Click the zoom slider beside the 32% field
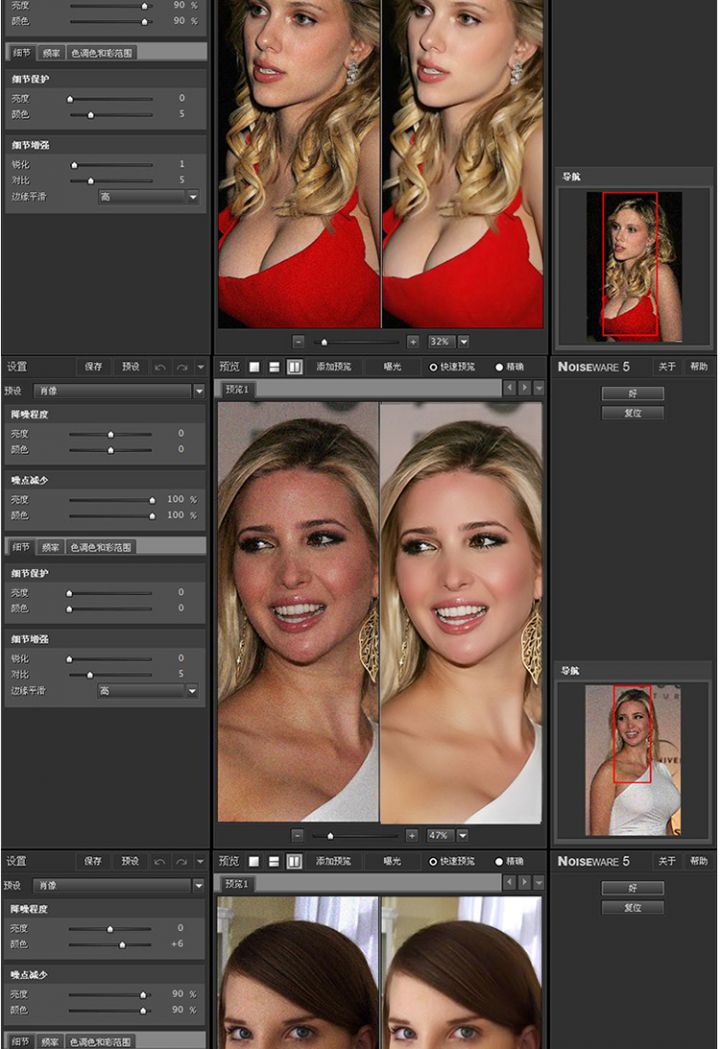 (x=355, y=341)
